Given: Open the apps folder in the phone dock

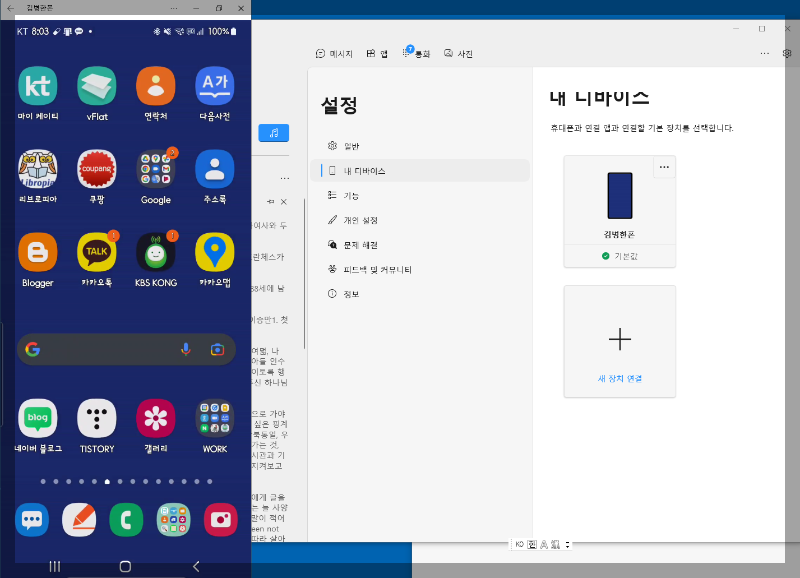Looking at the screenshot, I should pos(173,520).
